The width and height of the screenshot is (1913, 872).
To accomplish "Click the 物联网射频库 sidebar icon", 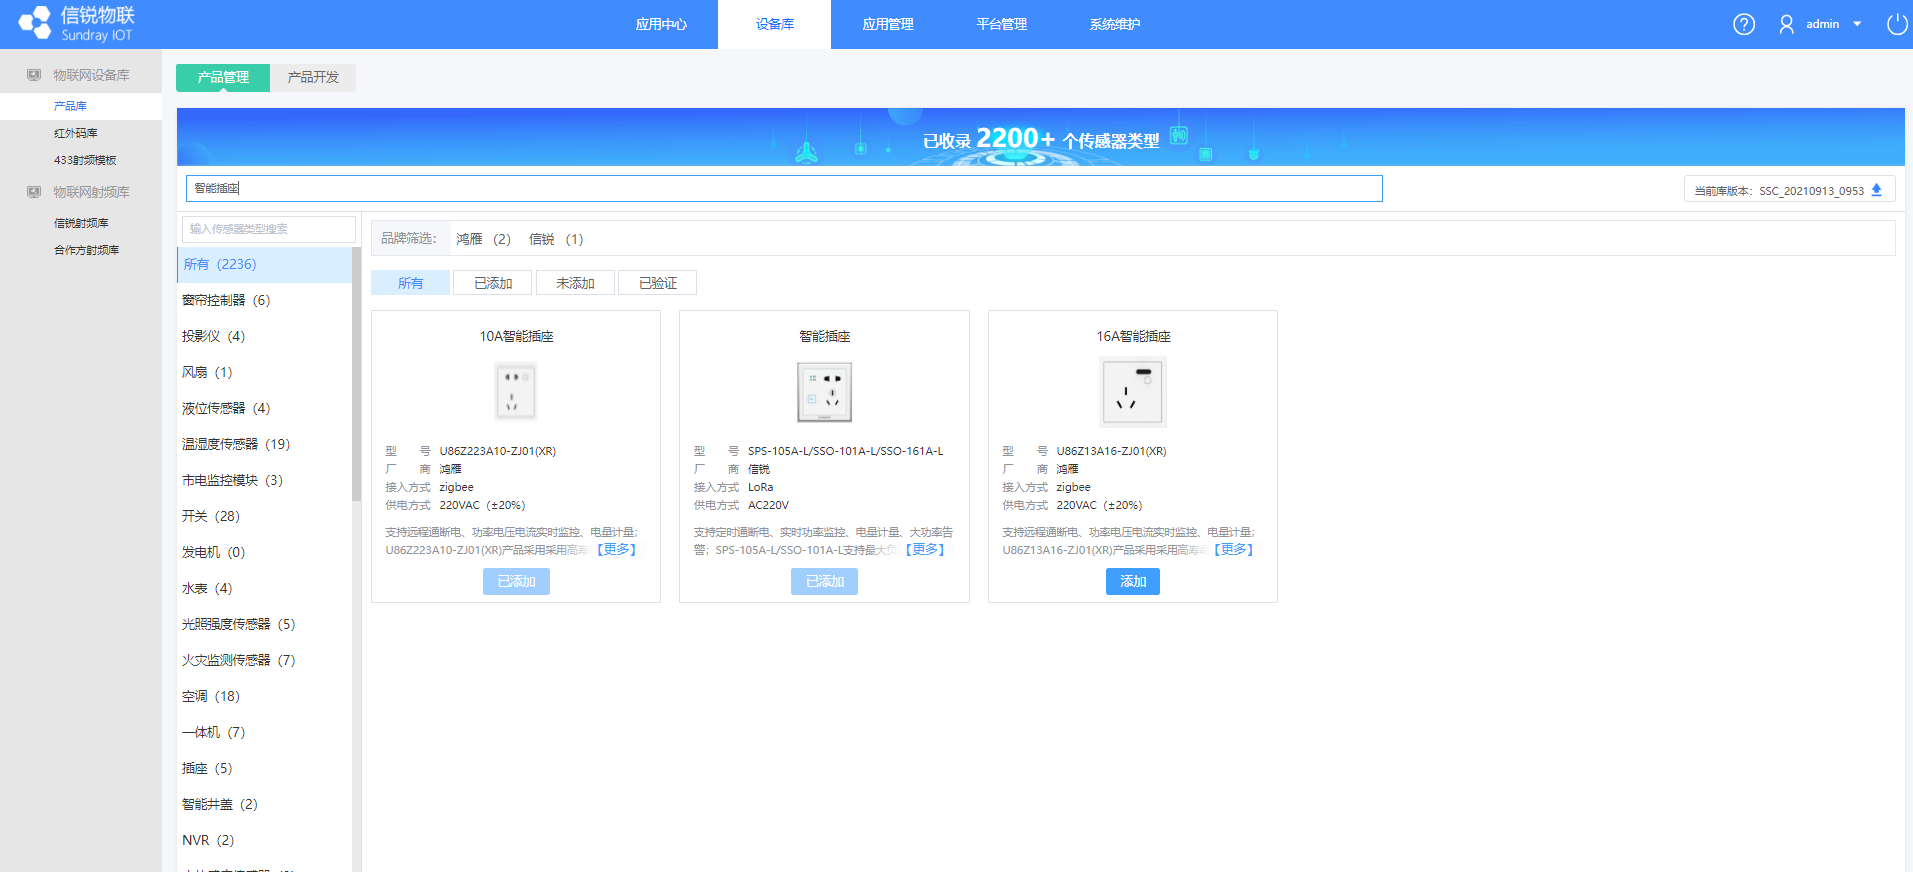I will tap(34, 192).
